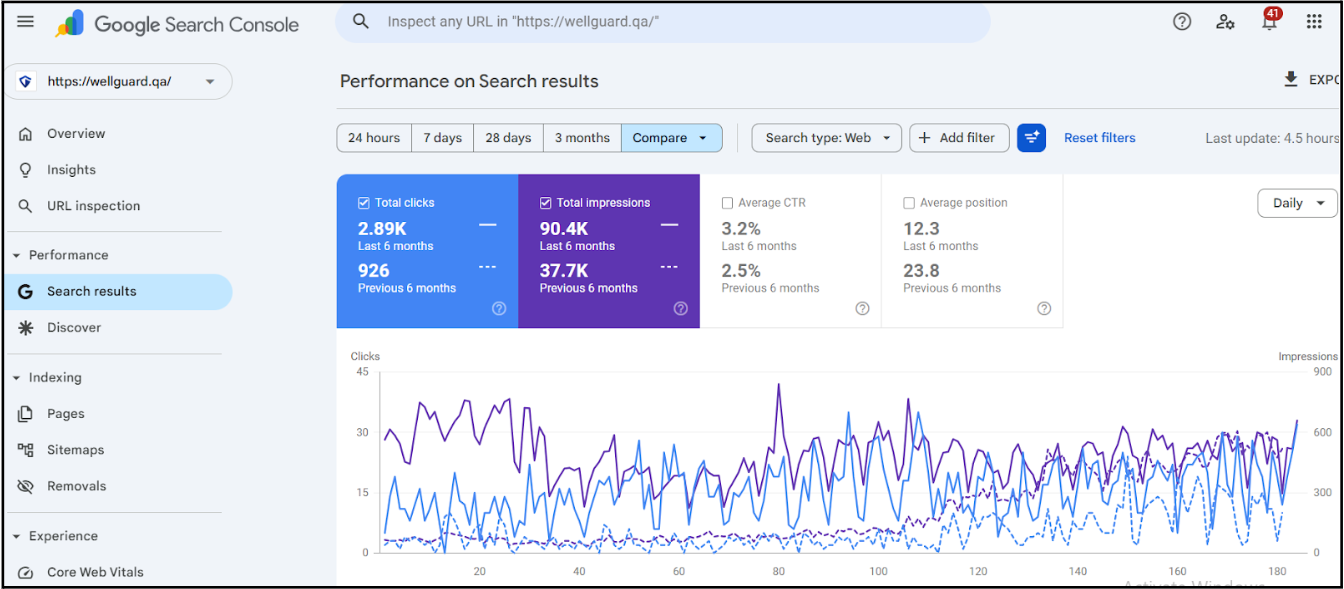The height and width of the screenshot is (589, 1344).
Task: Change the Daily chart granularity dropdown
Action: click(x=1297, y=202)
